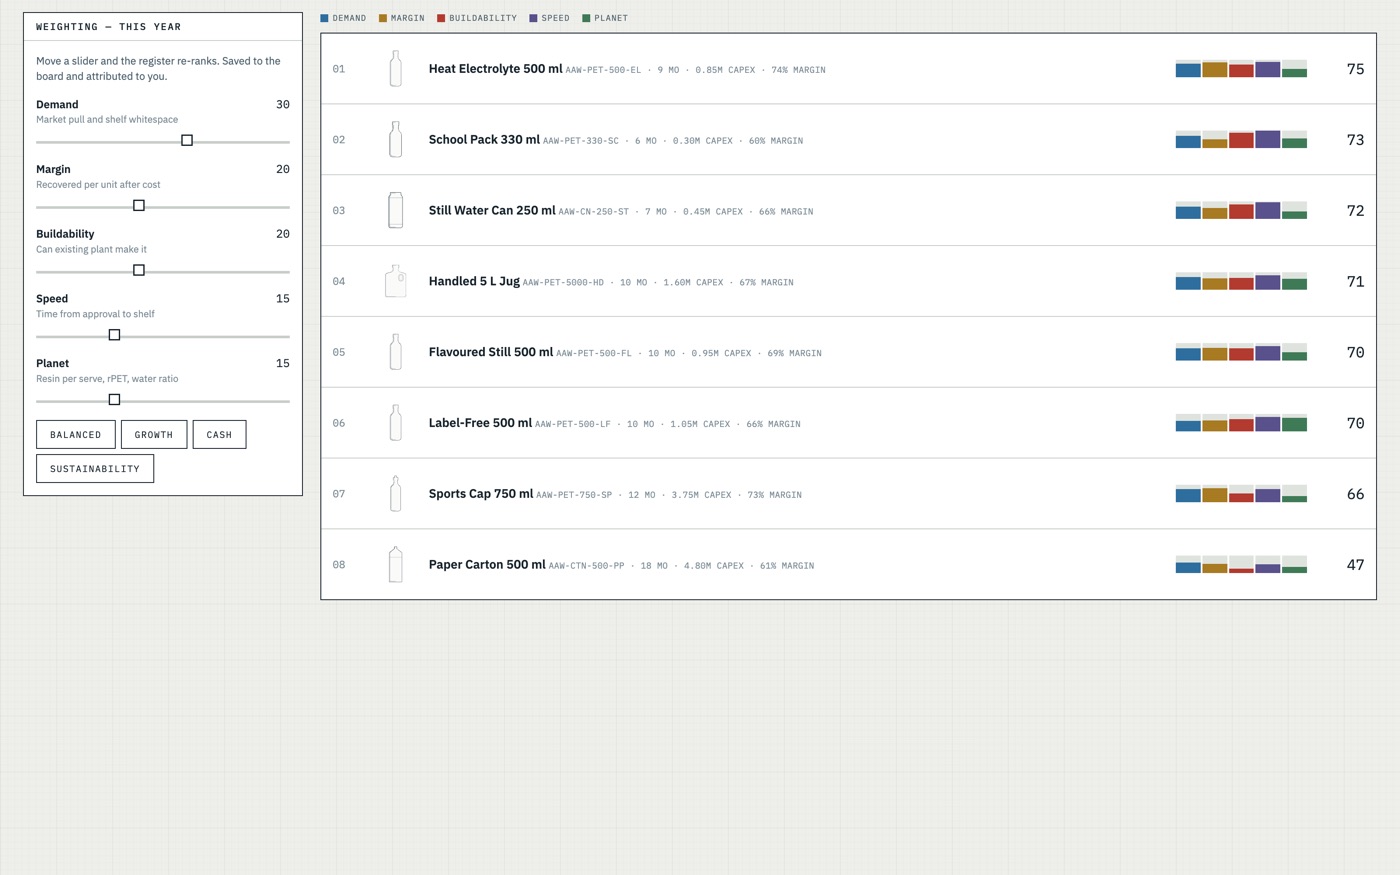
Task: Click the Buildability weighting slider handle
Action: (139, 271)
